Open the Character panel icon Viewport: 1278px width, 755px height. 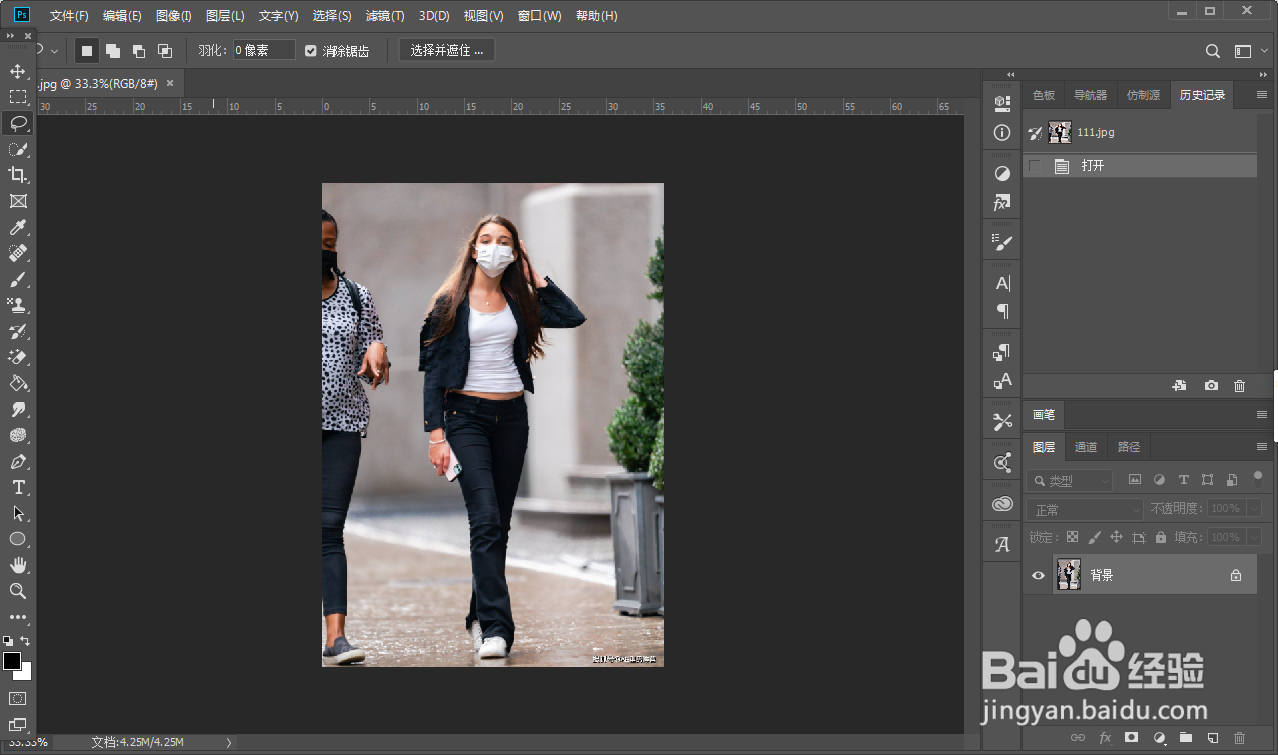click(x=1002, y=283)
